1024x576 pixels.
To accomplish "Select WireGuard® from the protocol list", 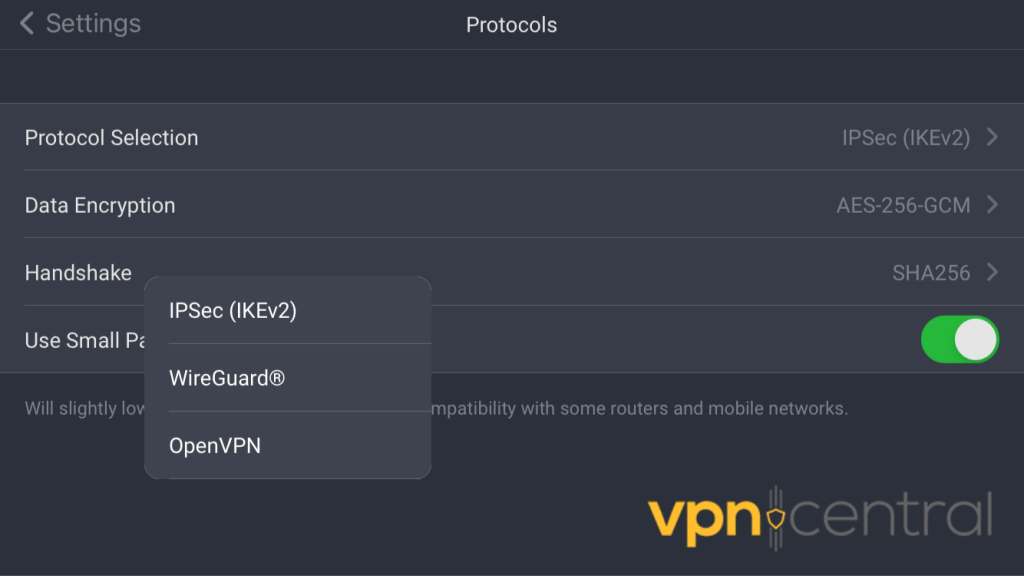I will 226,378.
